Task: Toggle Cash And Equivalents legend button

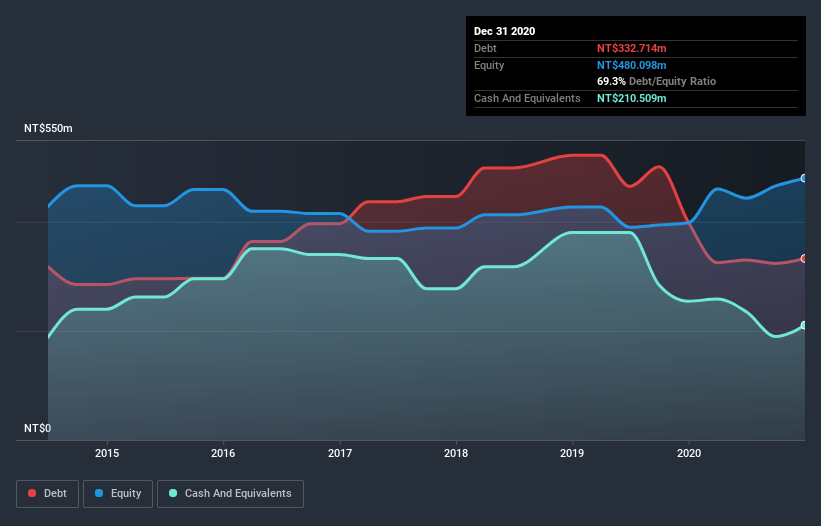Action: click(230, 494)
